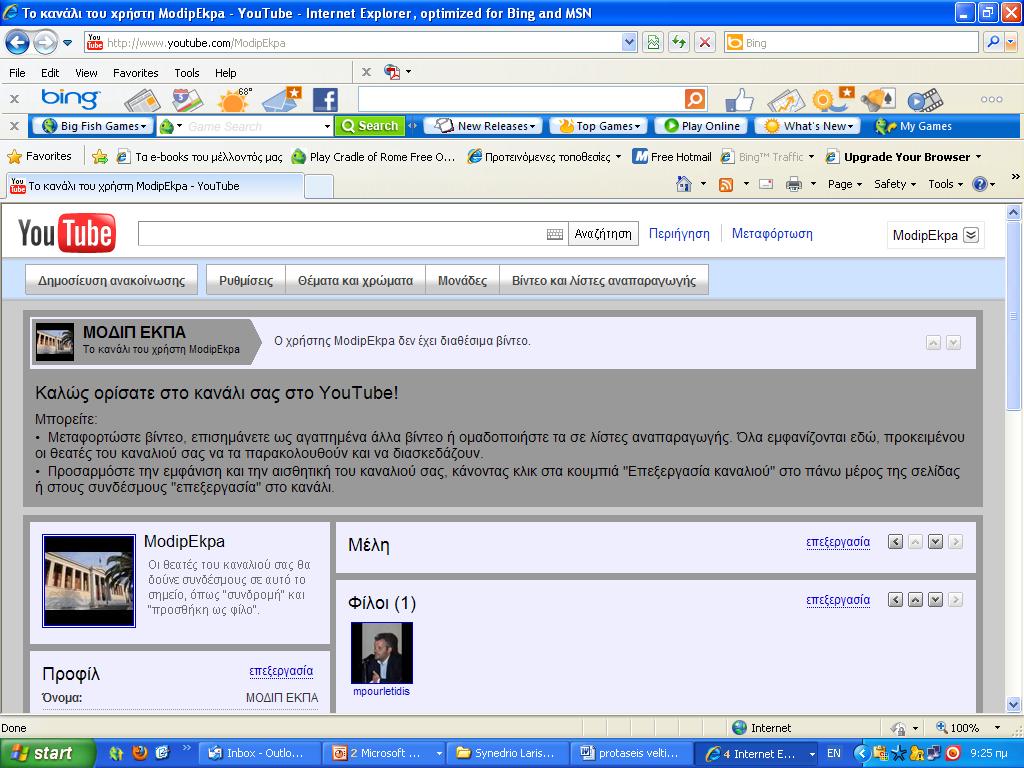Click the magnifier beside the Bing search box
Viewport: 1024px width, 768px height.
(x=993, y=43)
